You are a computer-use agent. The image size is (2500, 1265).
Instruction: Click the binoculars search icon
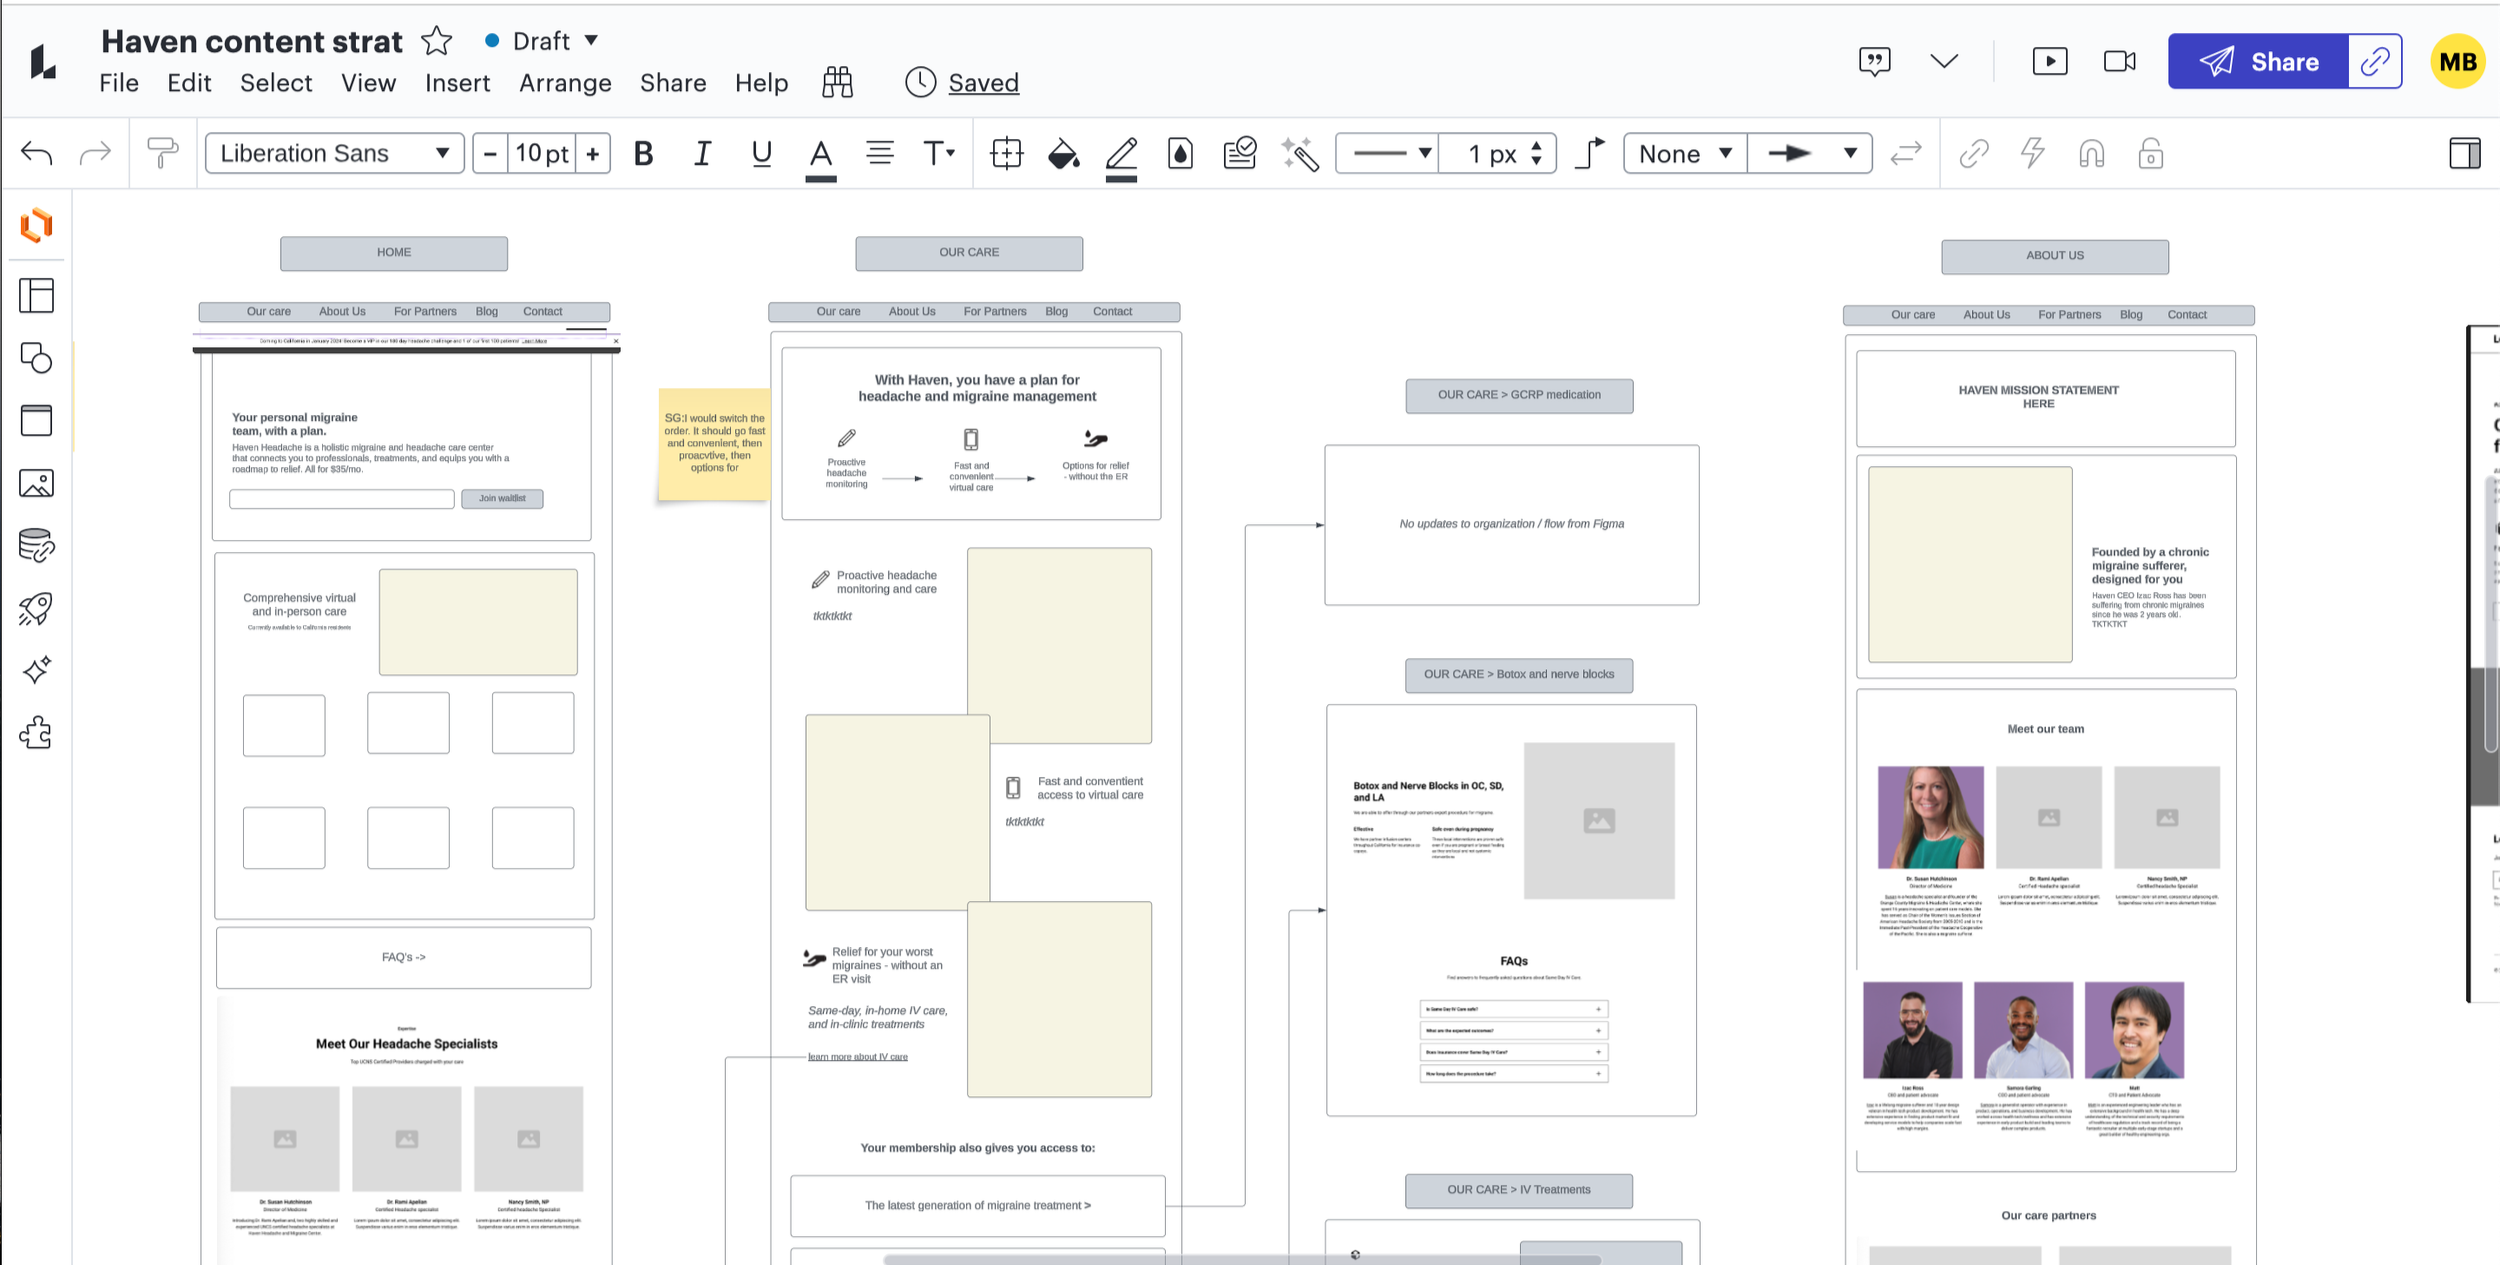(x=837, y=82)
